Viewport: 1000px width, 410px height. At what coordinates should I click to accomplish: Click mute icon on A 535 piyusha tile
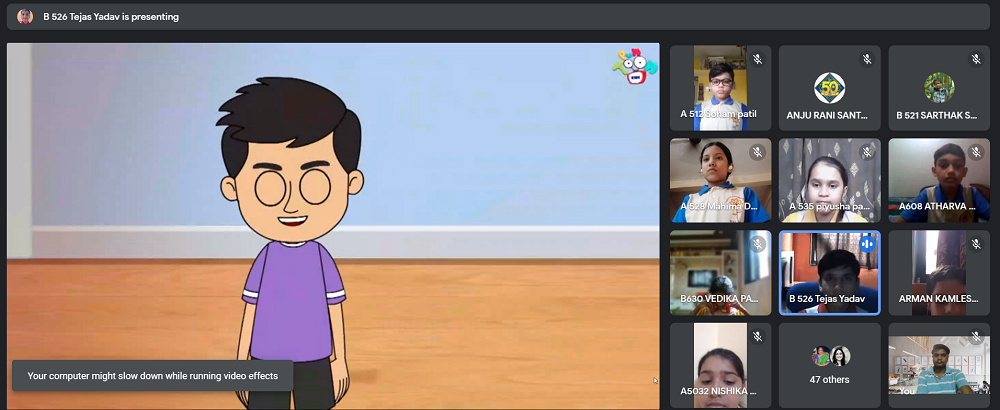[x=867, y=152]
